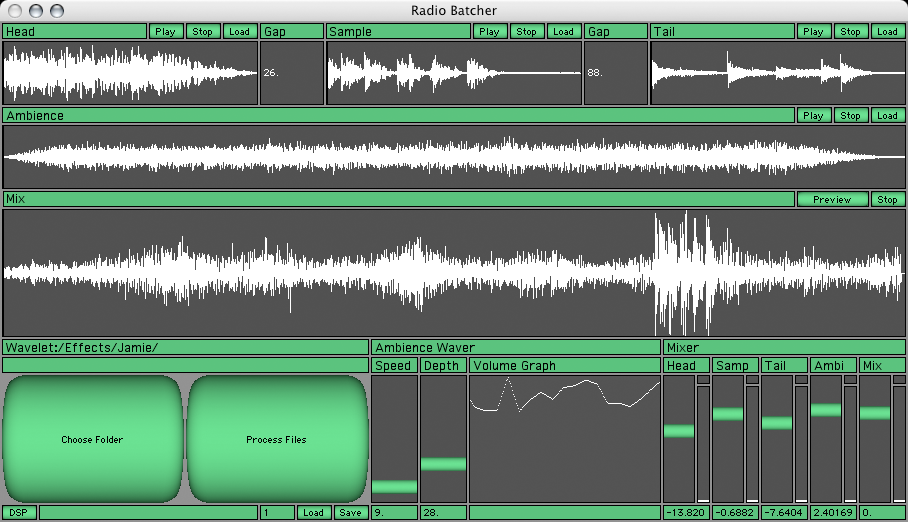Play the Ambience track

tap(814, 115)
